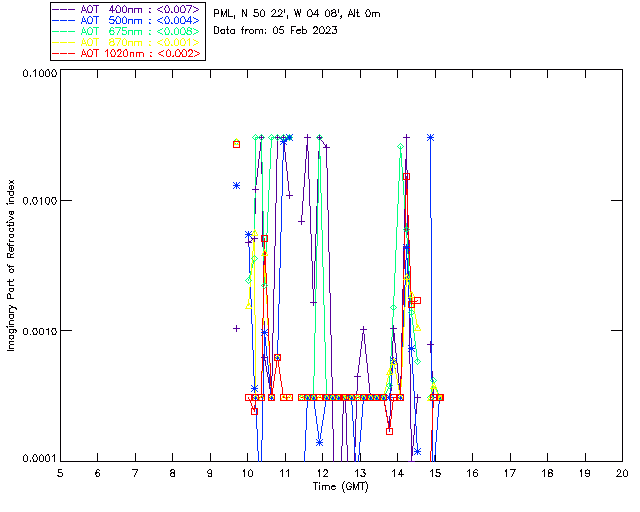Click the lone blue asterisk marker near 15:00 at top
The height and width of the screenshot is (512, 640).
430,138
